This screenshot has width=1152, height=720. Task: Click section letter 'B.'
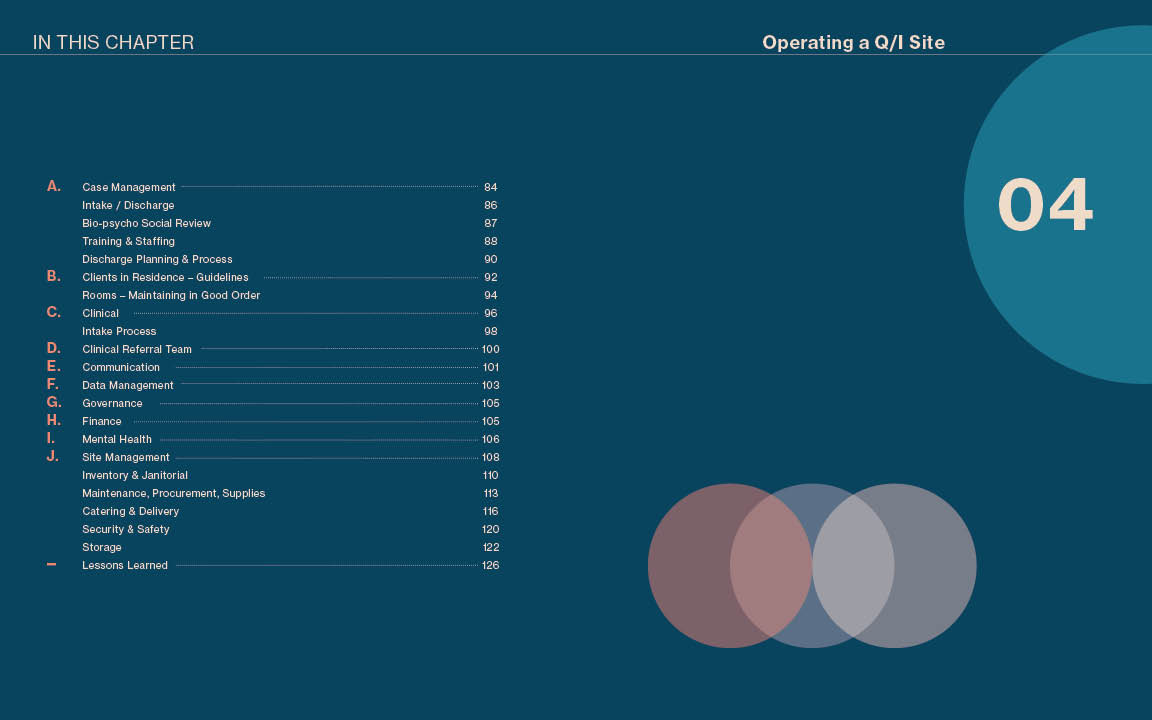click(54, 276)
